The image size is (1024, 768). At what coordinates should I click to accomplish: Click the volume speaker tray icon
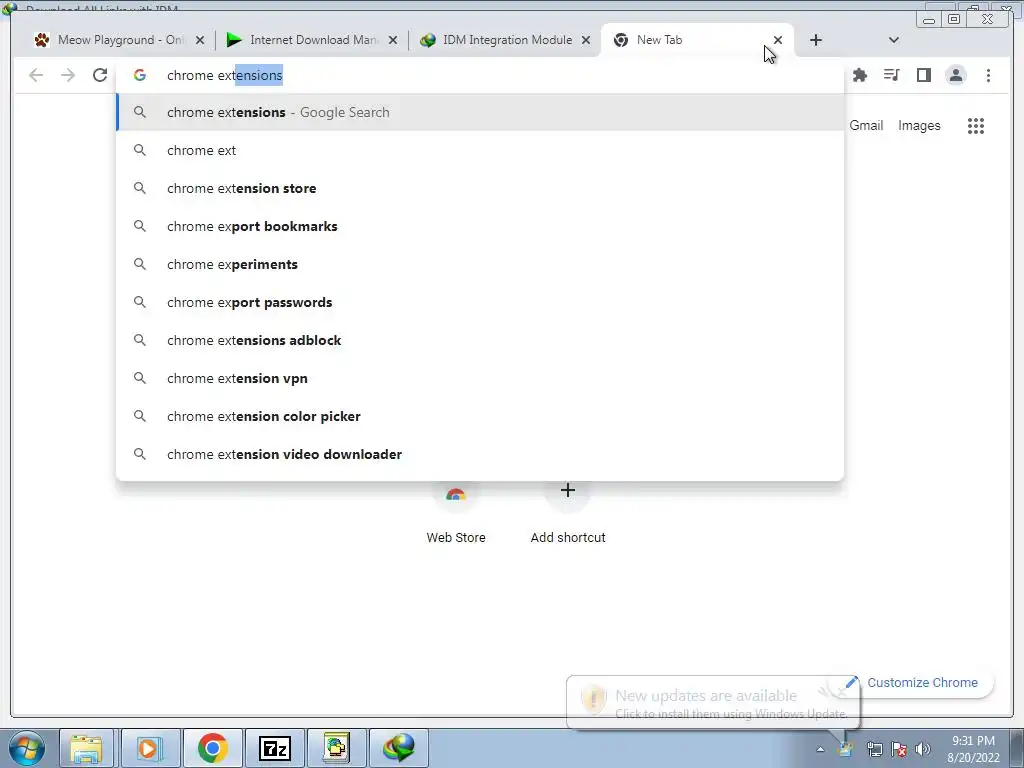(x=923, y=749)
